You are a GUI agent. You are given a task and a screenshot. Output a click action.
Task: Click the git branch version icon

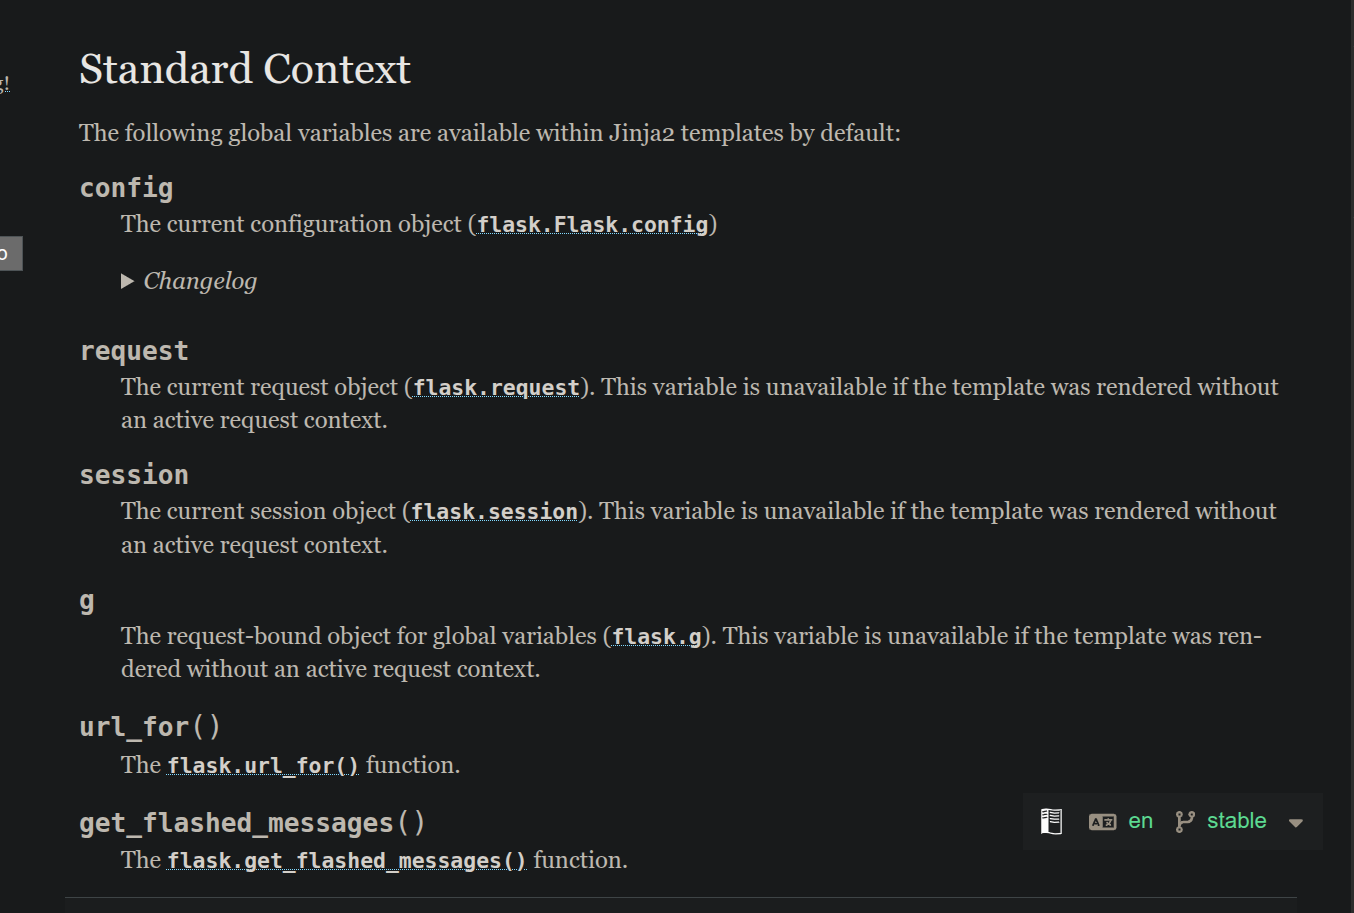coord(1186,821)
